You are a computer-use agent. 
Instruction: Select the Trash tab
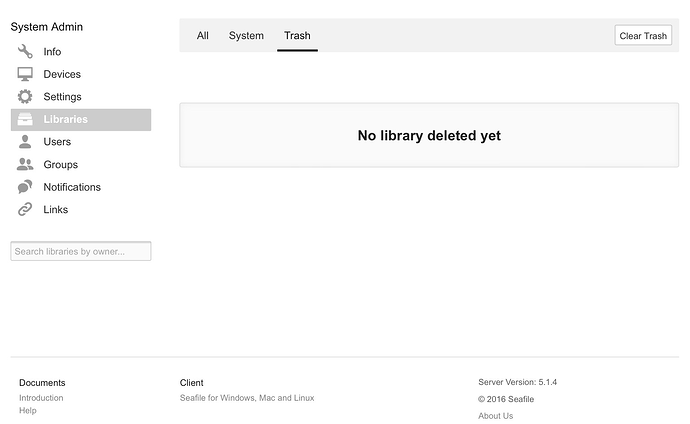click(297, 36)
